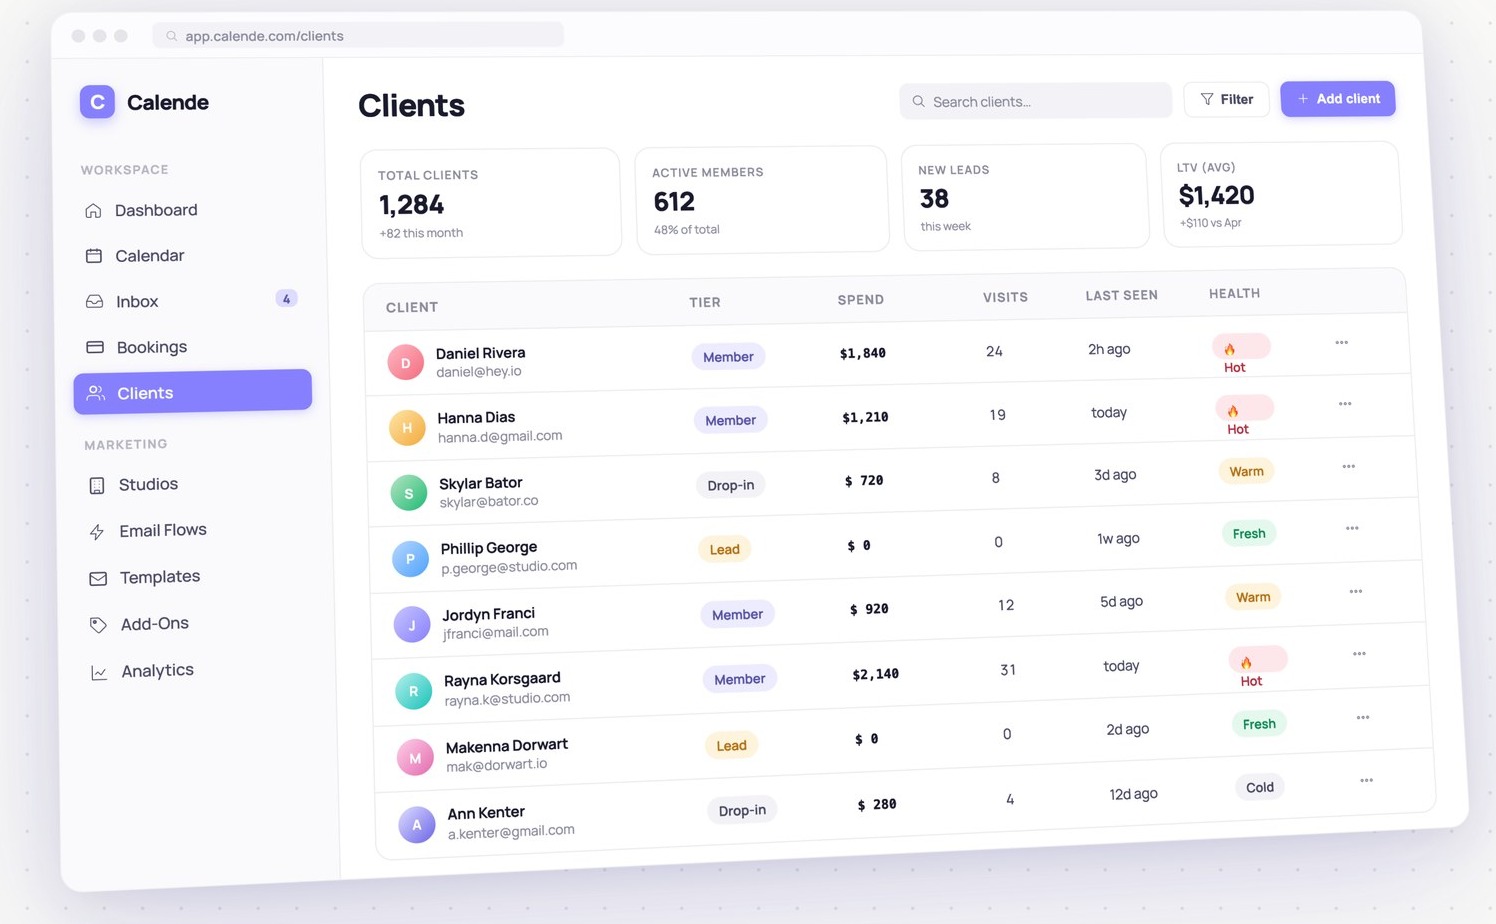This screenshot has width=1496, height=924.
Task: Open three-dot menu for Skylar Bator
Action: click(x=1349, y=467)
